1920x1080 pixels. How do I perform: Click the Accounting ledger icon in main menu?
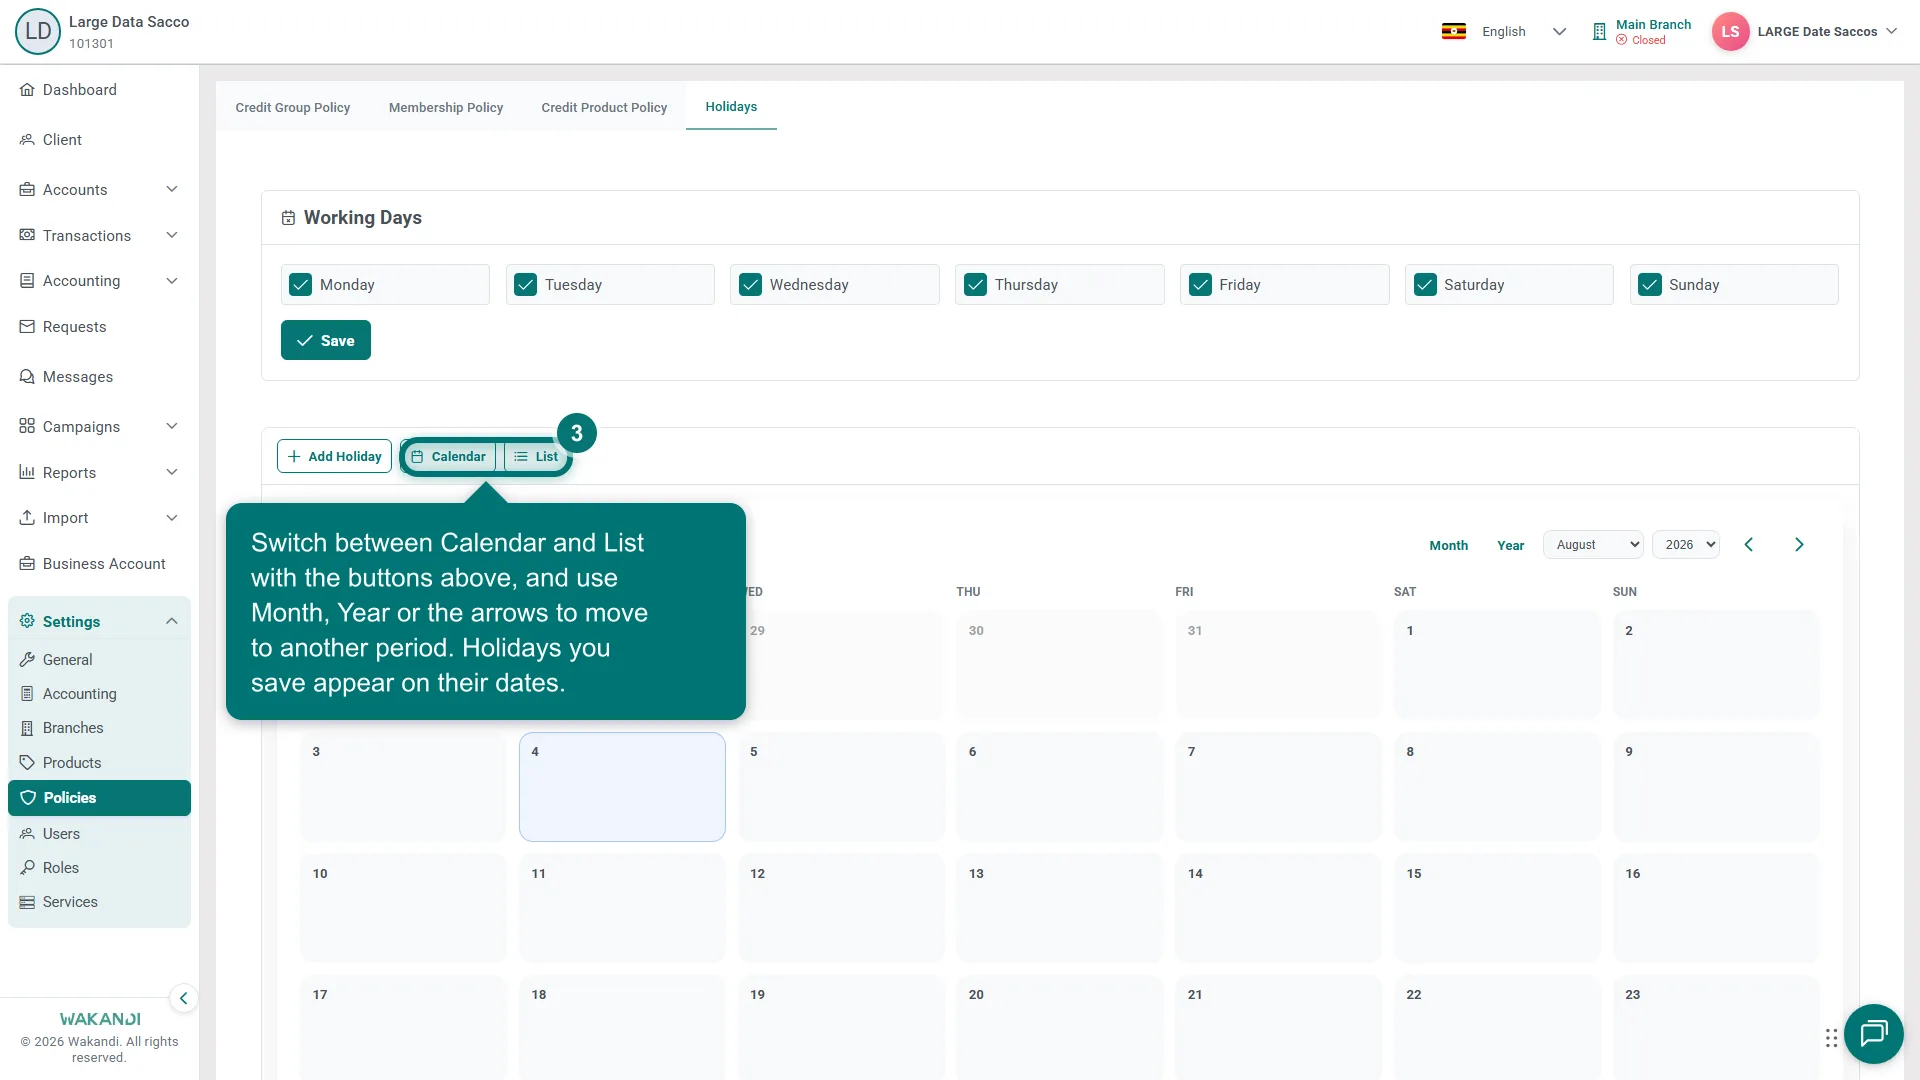pyautogui.click(x=27, y=281)
